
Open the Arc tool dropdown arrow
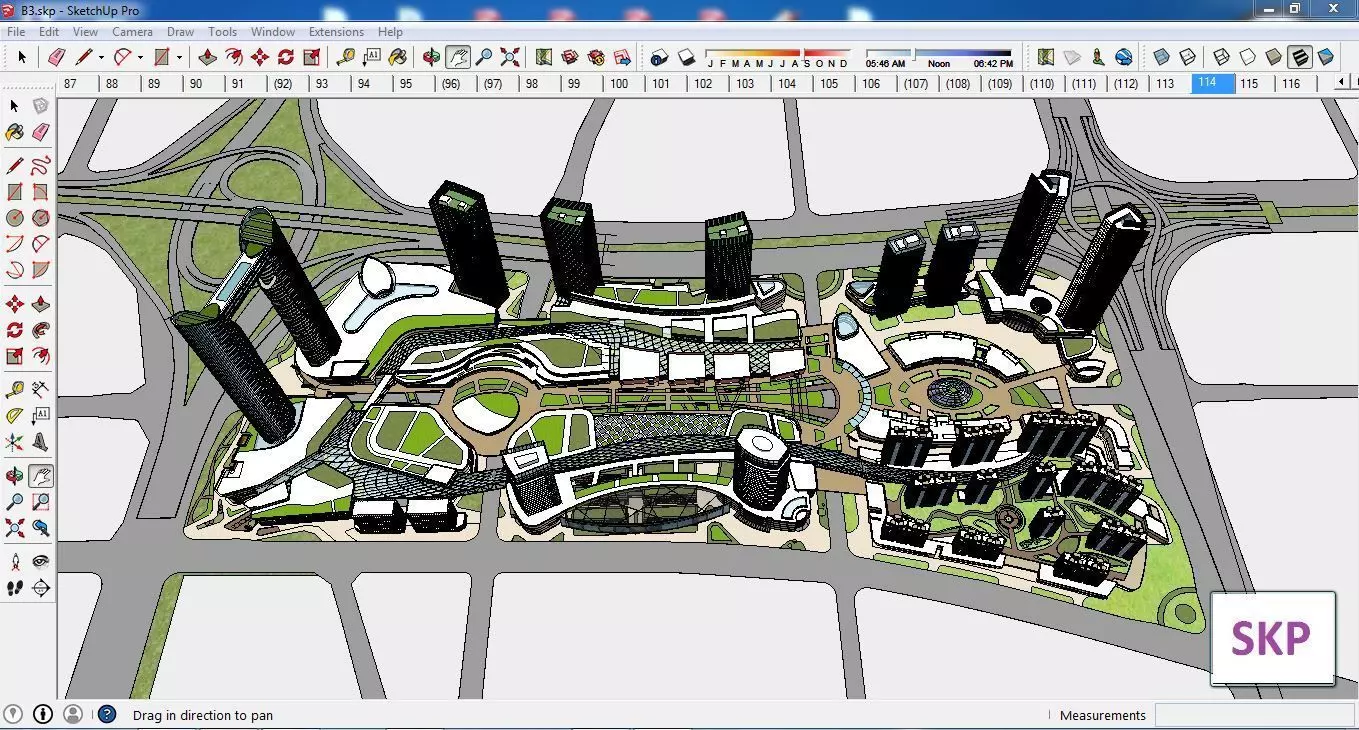click(140, 57)
